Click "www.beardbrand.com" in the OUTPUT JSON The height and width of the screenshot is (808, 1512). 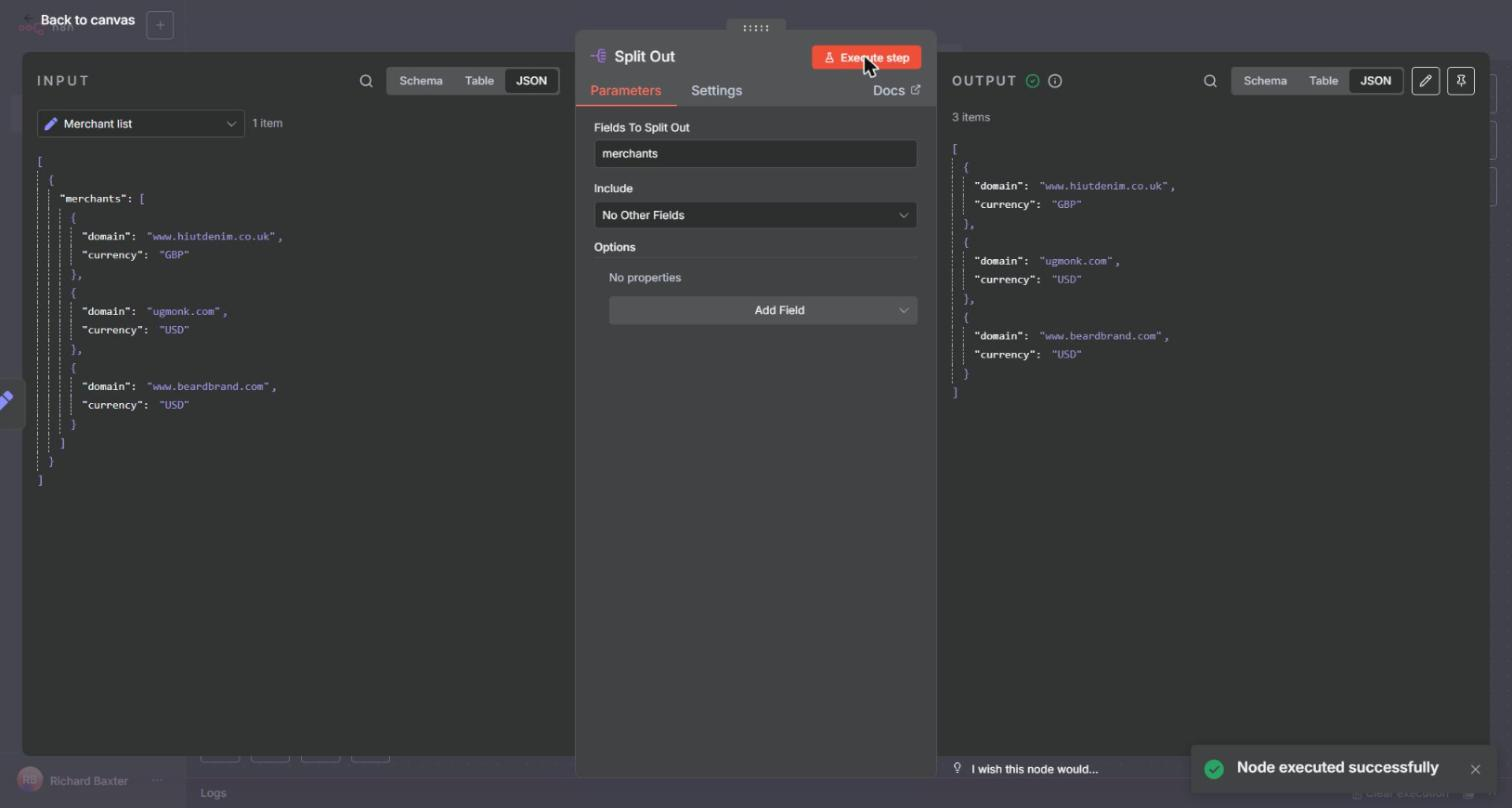[x=1101, y=336]
